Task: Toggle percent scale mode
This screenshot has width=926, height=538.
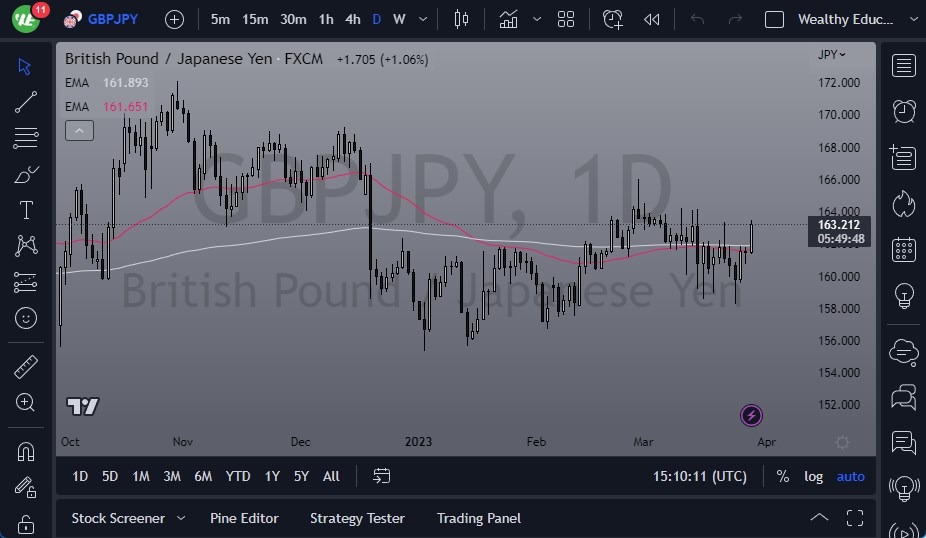Action: [x=782, y=476]
